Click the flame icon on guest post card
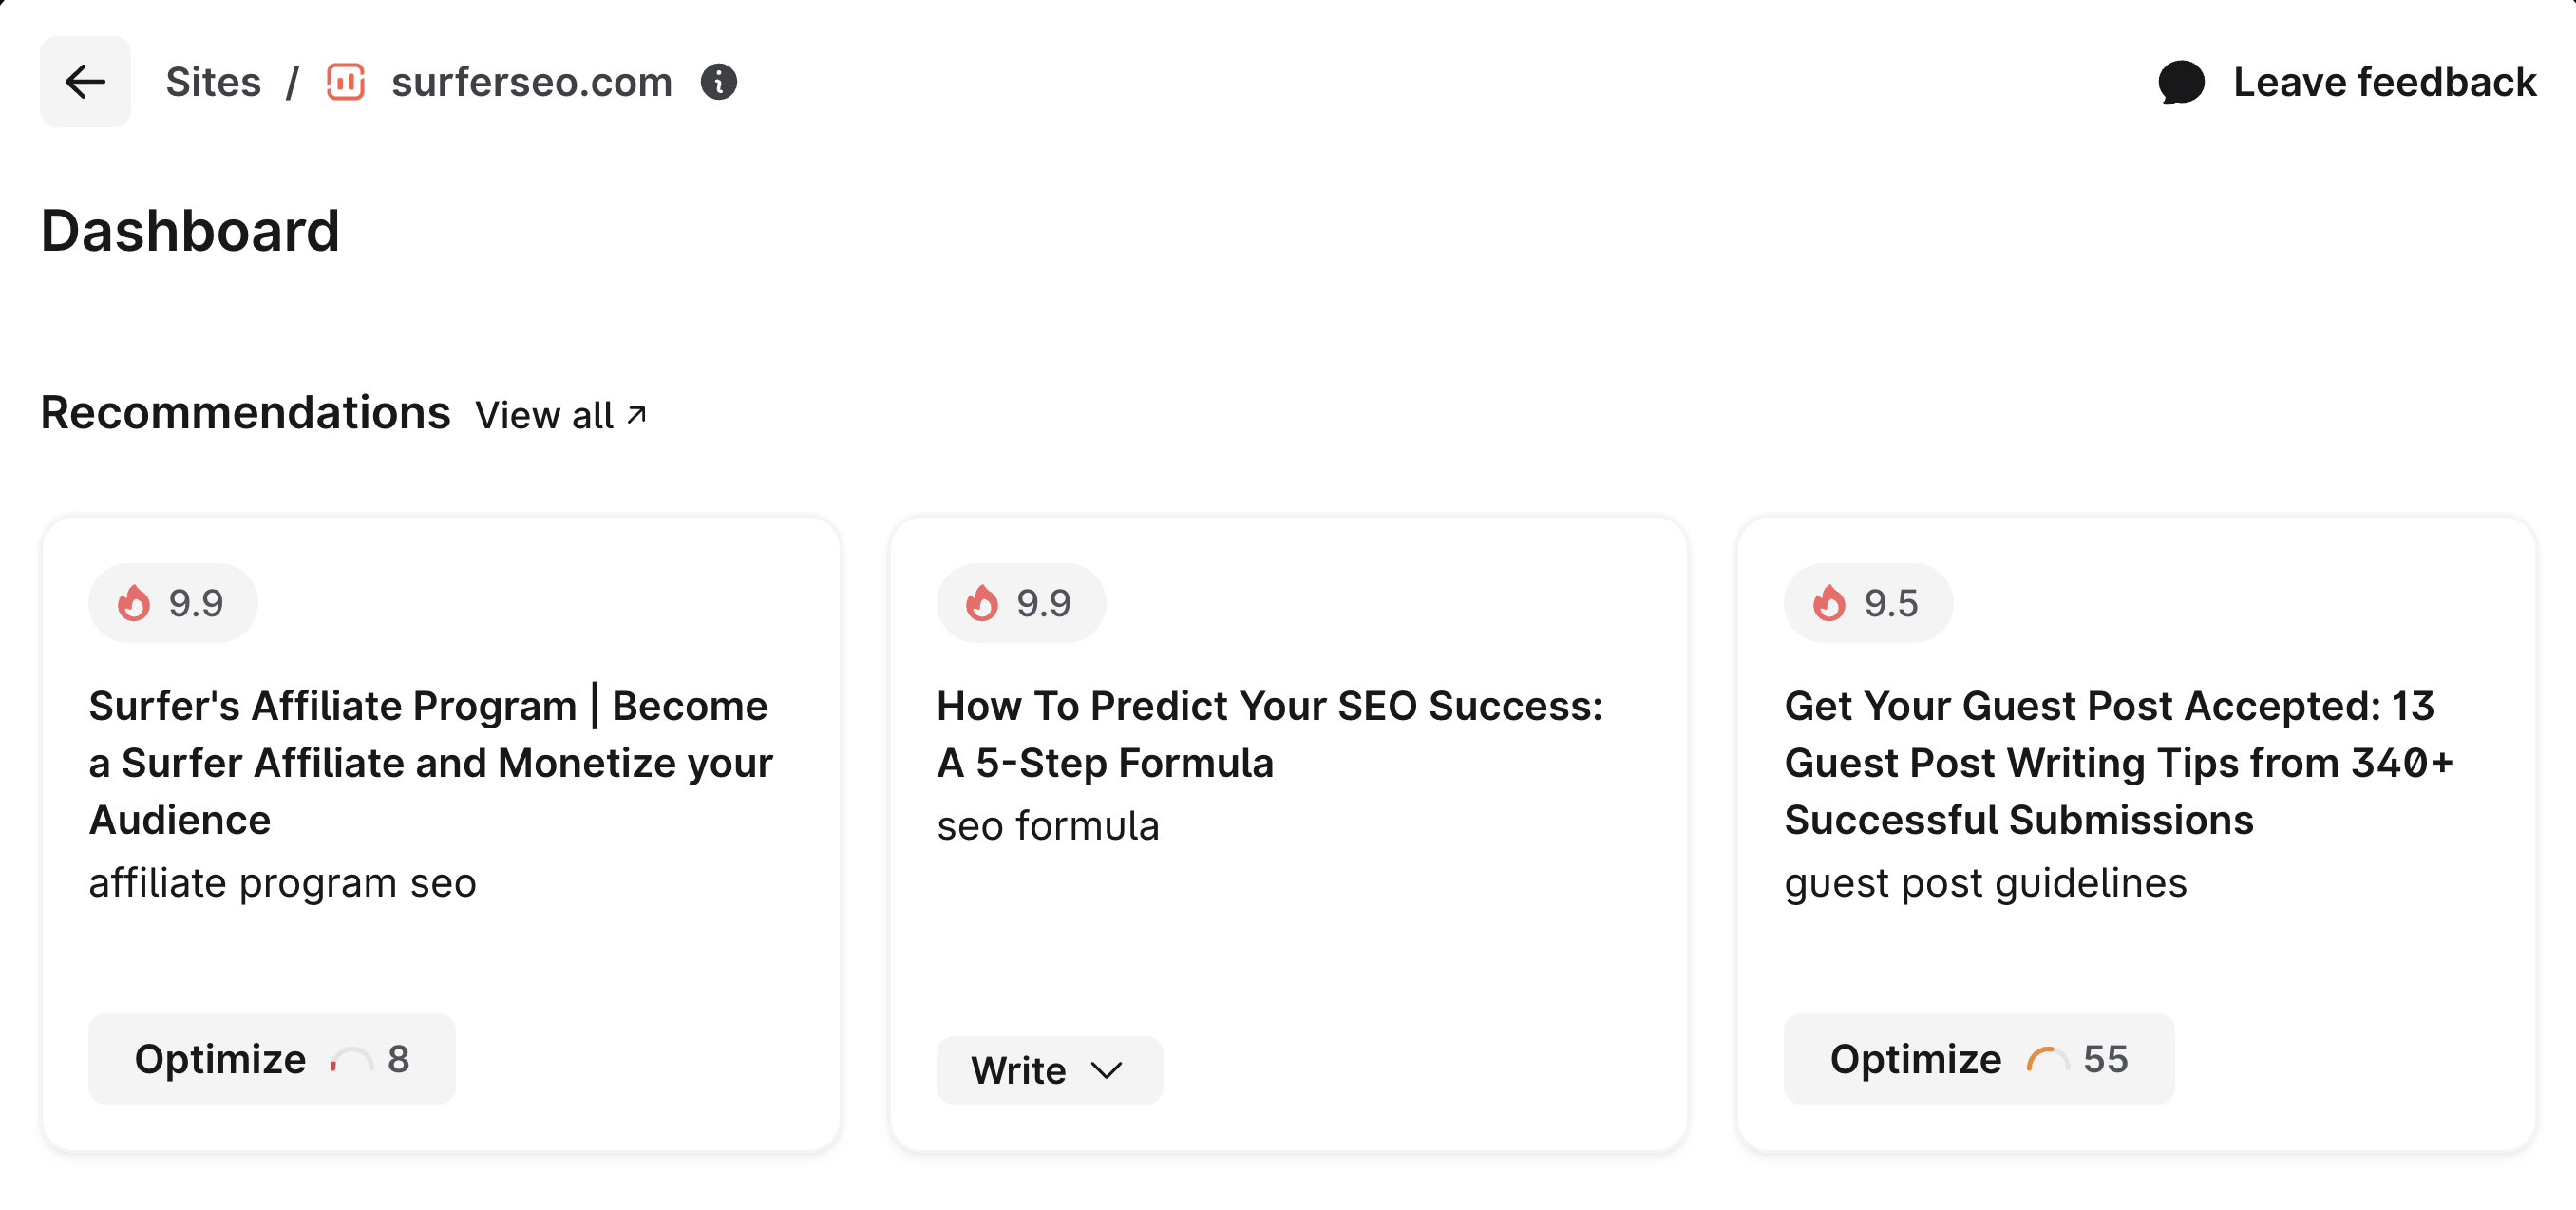Screen dimensions: 2576x1210 [1829, 603]
